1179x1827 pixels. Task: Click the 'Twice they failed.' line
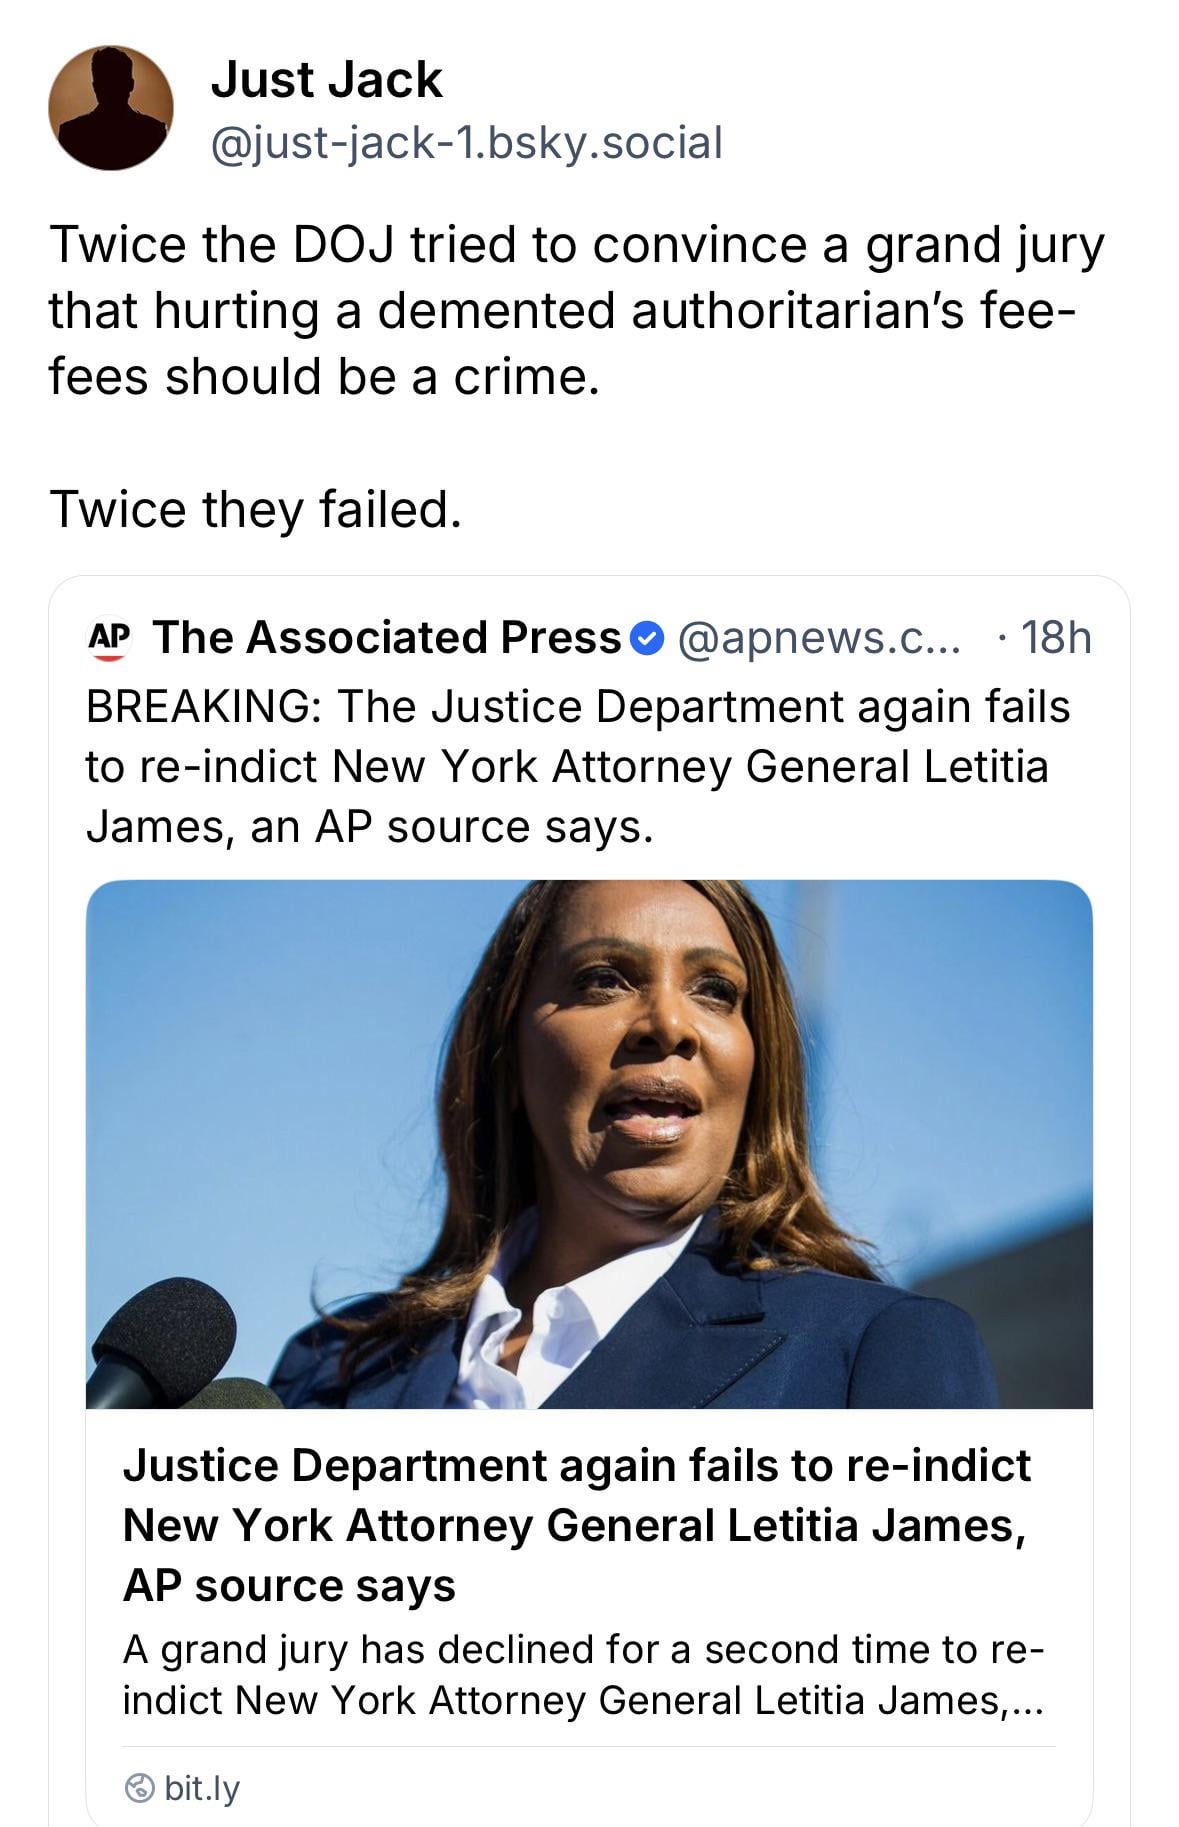click(255, 509)
